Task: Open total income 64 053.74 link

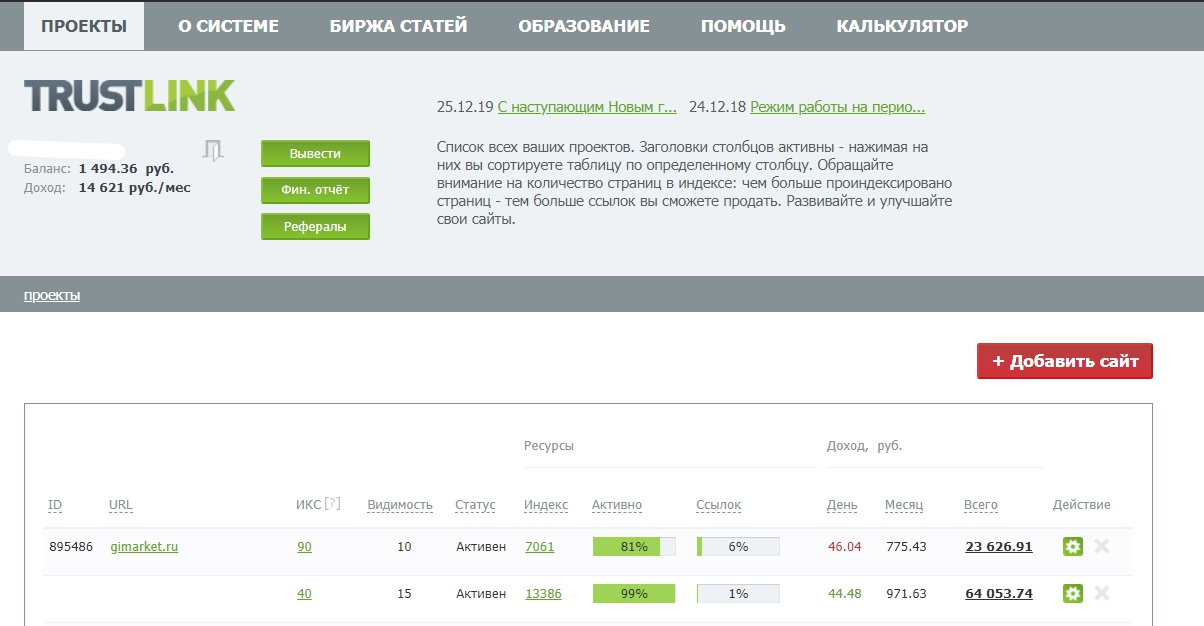Action: tap(998, 593)
